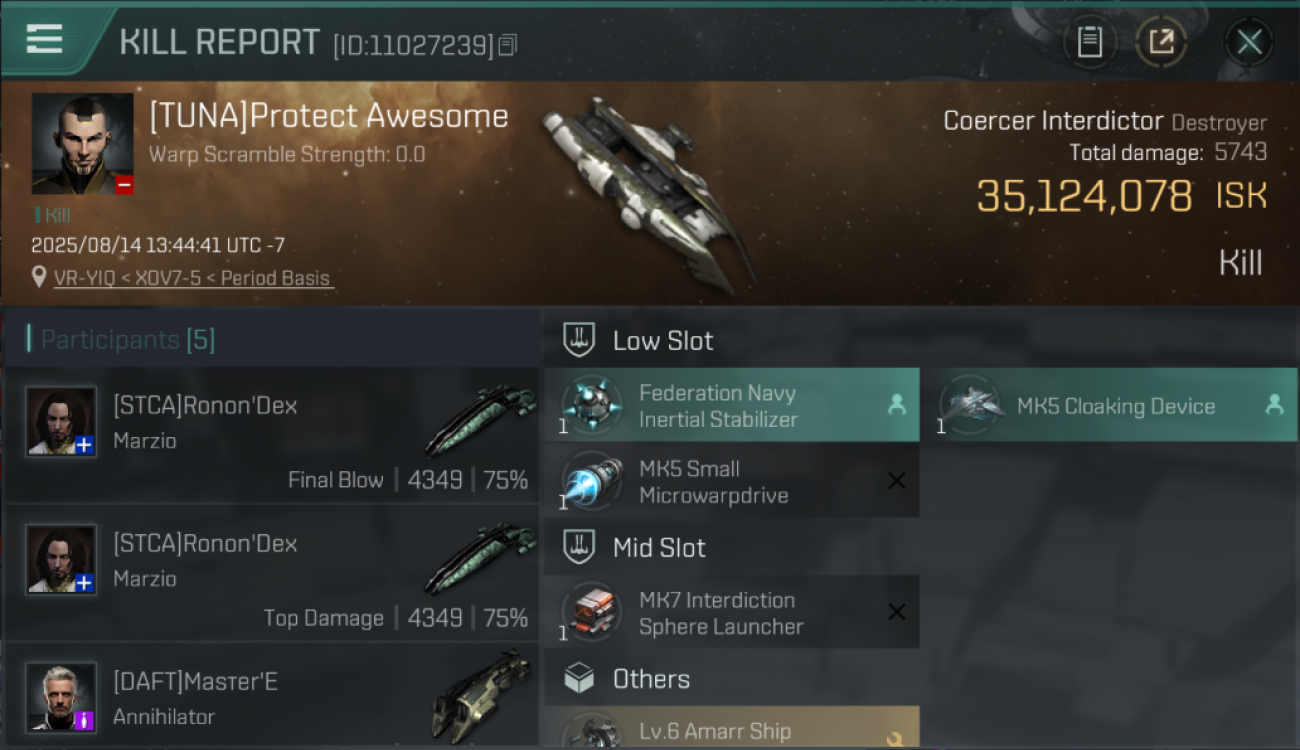Click the clipboard report icon
The image size is (1300, 750).
[1089, 42]
